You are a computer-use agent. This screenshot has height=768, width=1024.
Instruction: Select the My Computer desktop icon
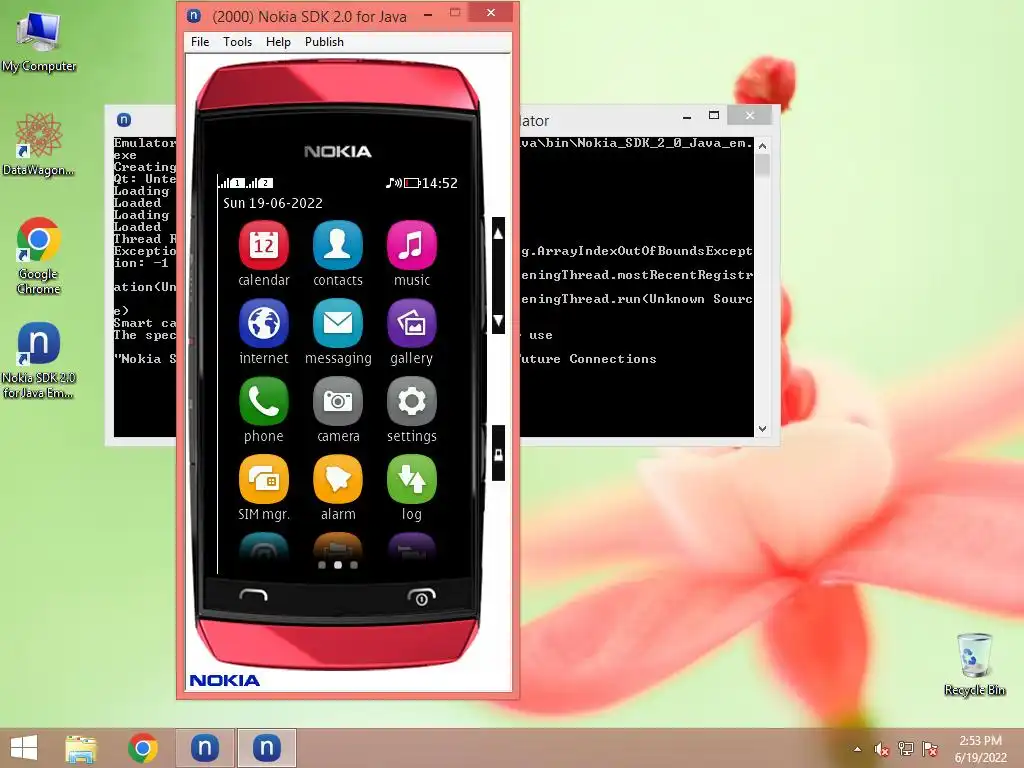(39, 42)
